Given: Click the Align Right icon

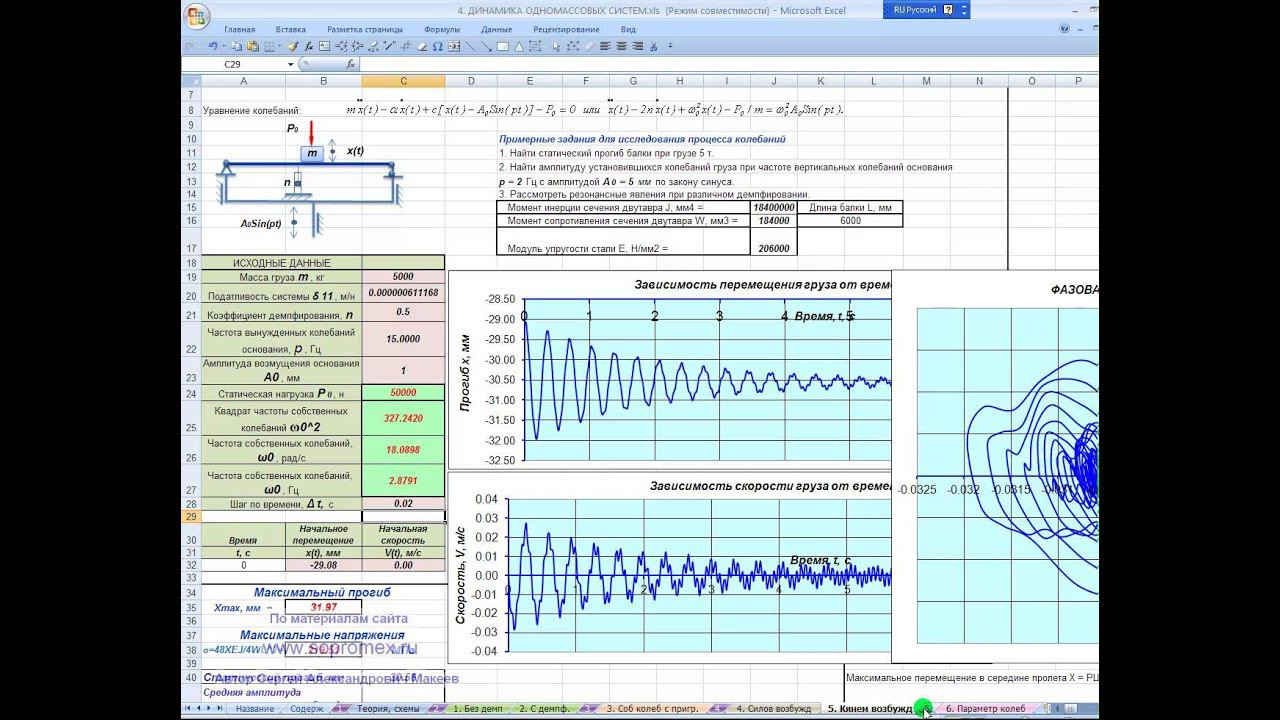Looking at the screenshot, I should click(x=637, y=46).
